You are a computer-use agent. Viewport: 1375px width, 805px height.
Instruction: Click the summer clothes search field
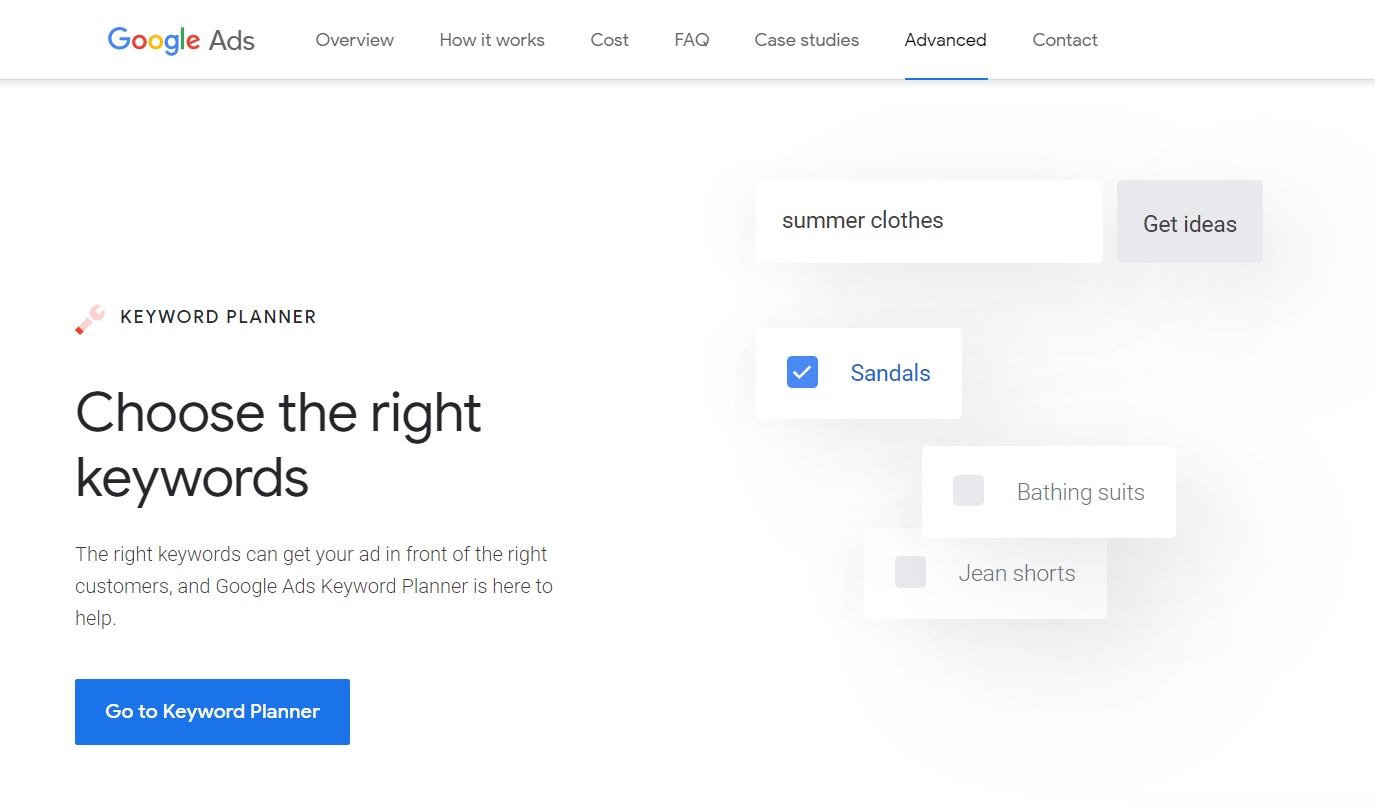click(x=929, y=221)
